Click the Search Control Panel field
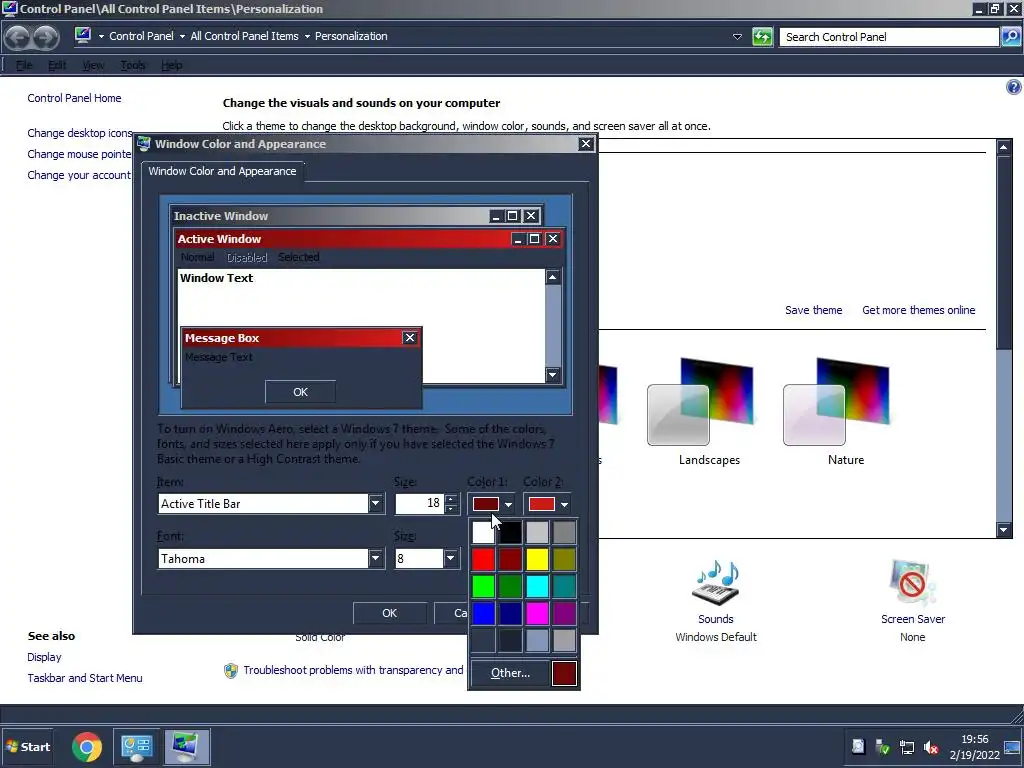Viewport: 1024px width, 768px height. pos(889,37)
